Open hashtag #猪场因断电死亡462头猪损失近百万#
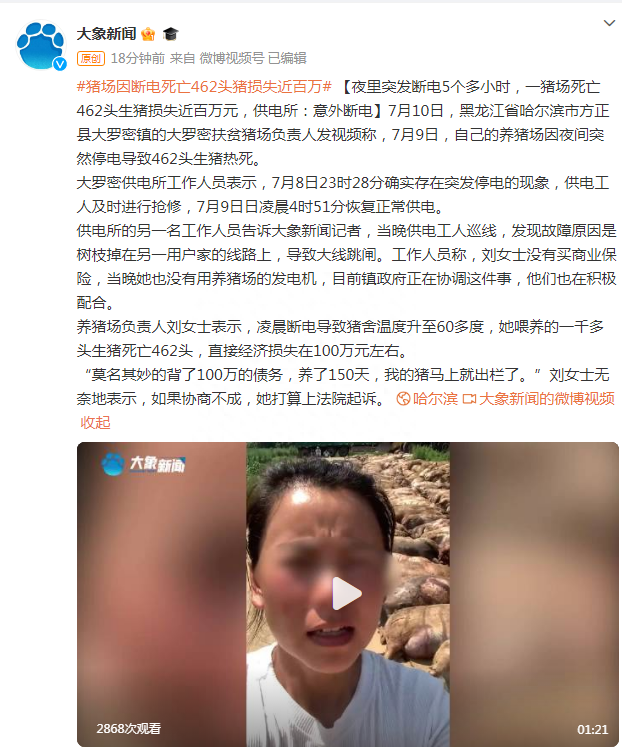 (x=204, y=87)
